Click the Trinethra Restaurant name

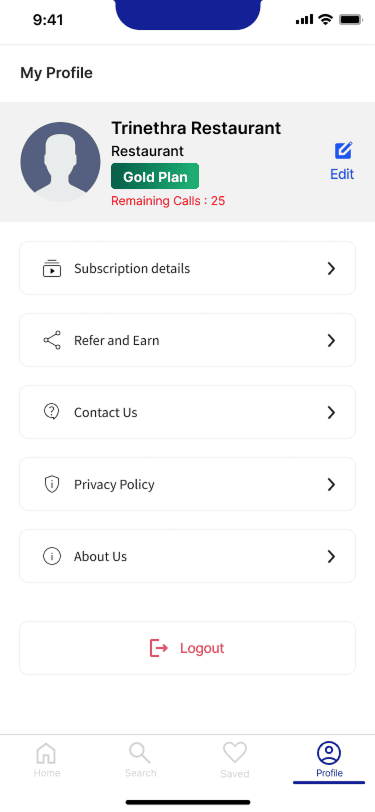196,128
